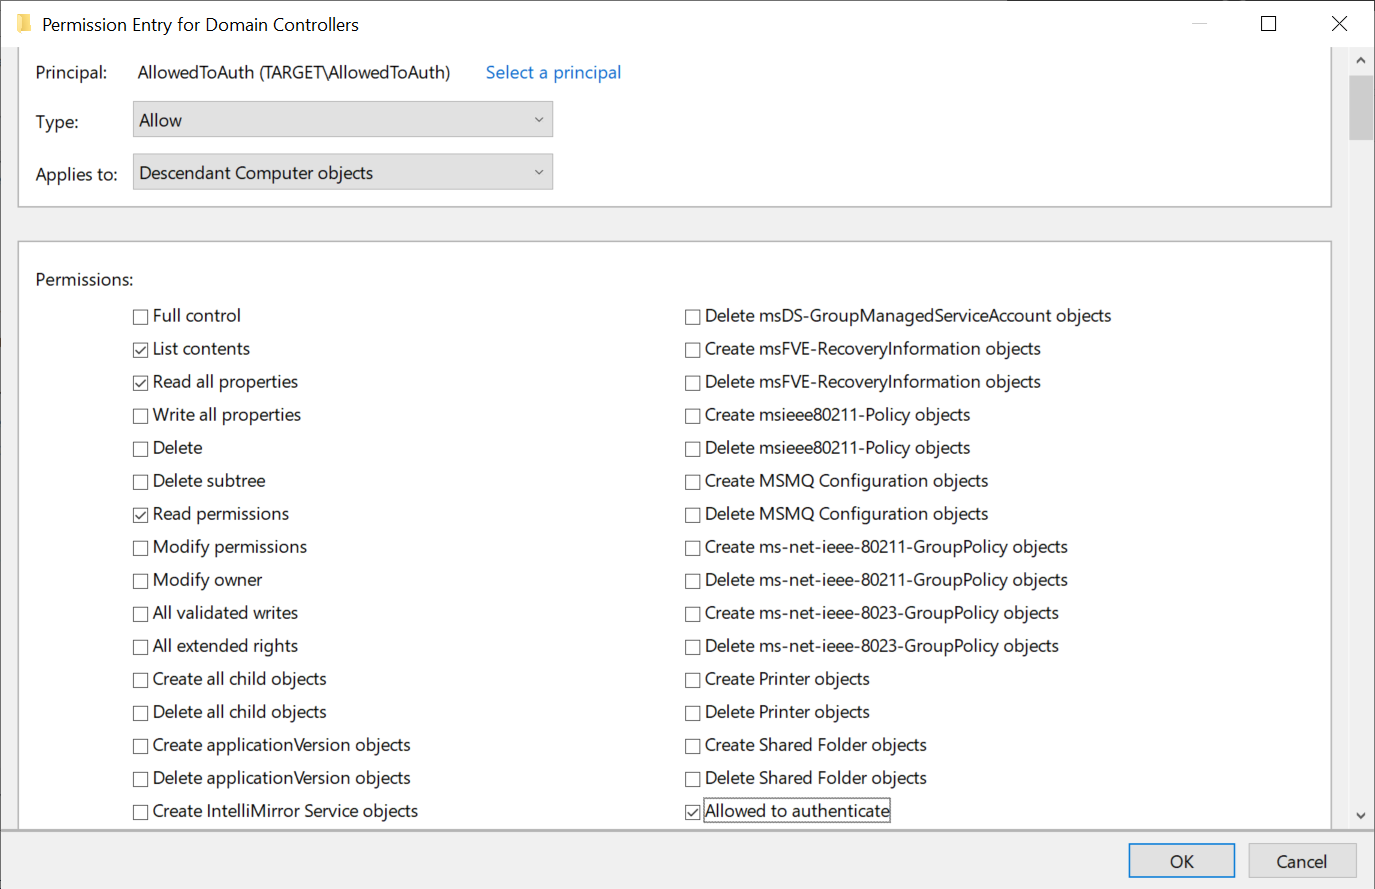Viewport: 1375px width, 889px height.
Task: Check Delete msieee80211-Policy objects
Action: (x=693, y=449)
